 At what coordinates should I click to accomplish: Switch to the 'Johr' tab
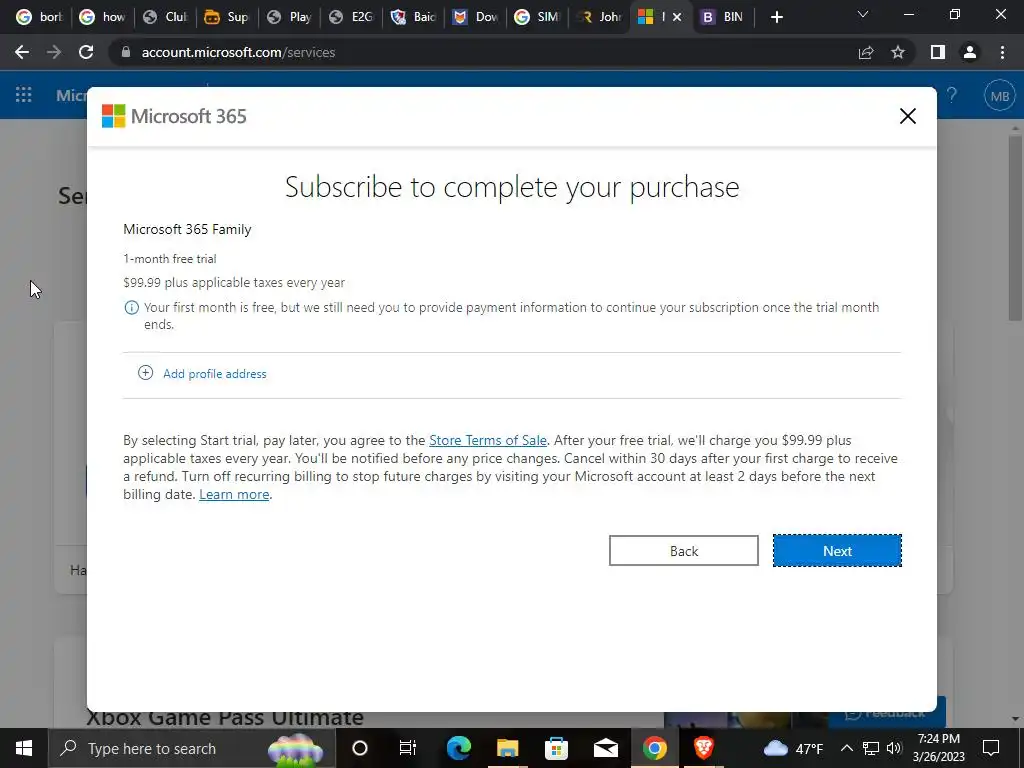coord(600,17)
